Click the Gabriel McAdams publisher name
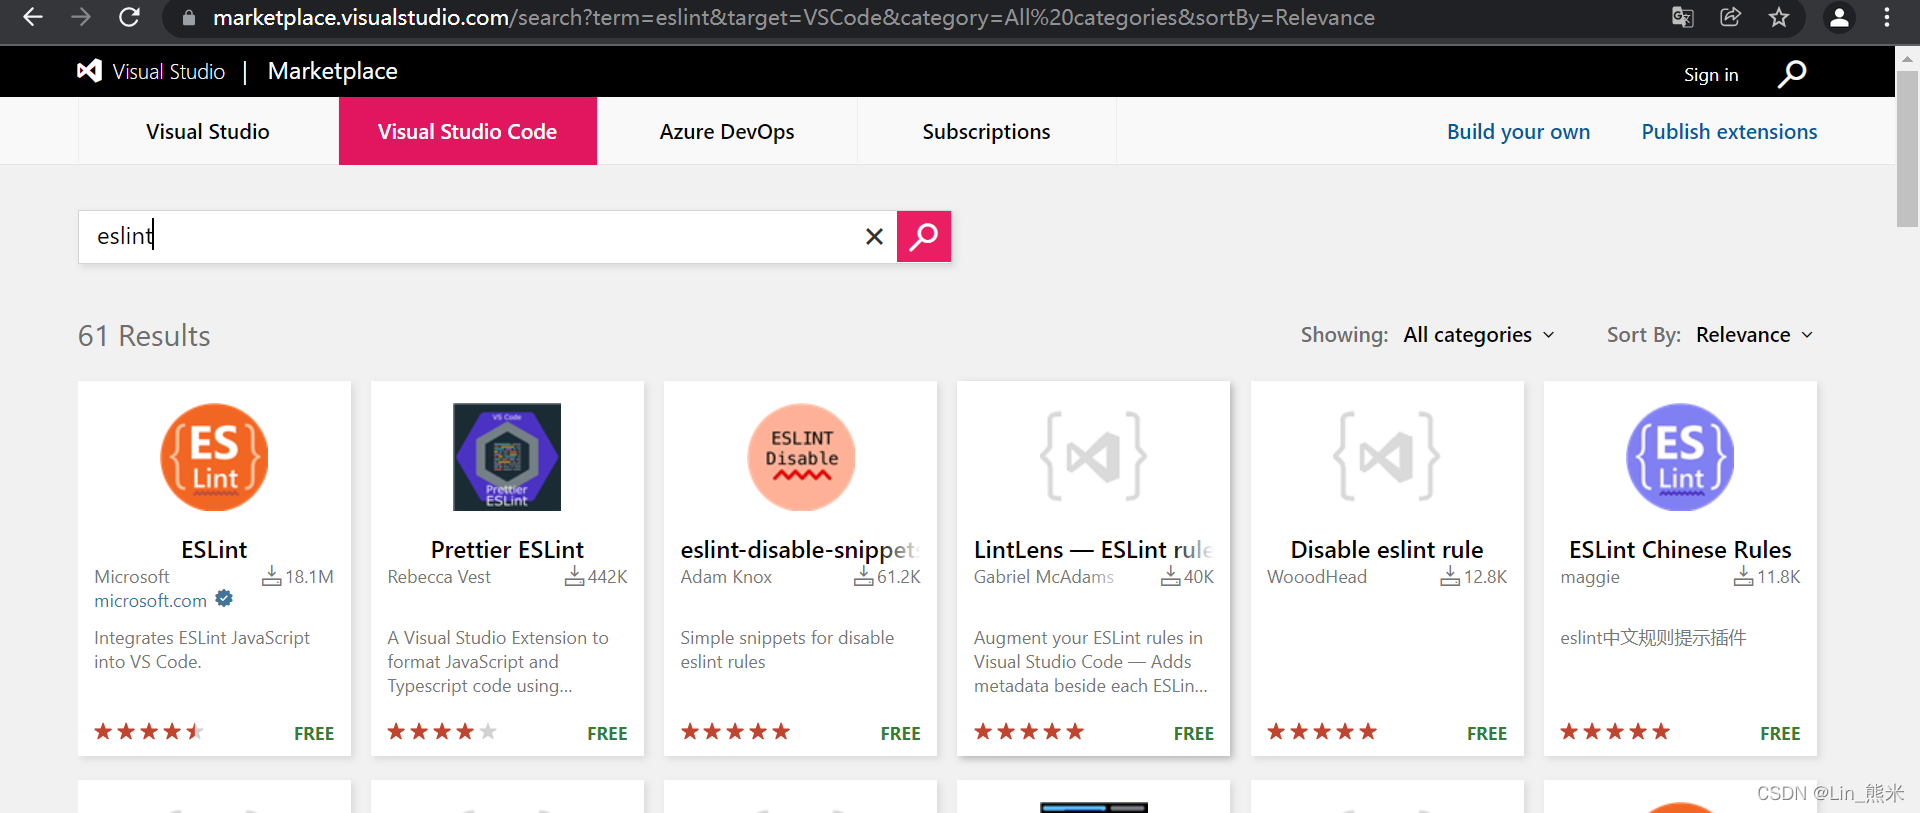Image resolution: width=1920 pixels, height=813 pixels. pyautogui.click(x=1043, y=576)
